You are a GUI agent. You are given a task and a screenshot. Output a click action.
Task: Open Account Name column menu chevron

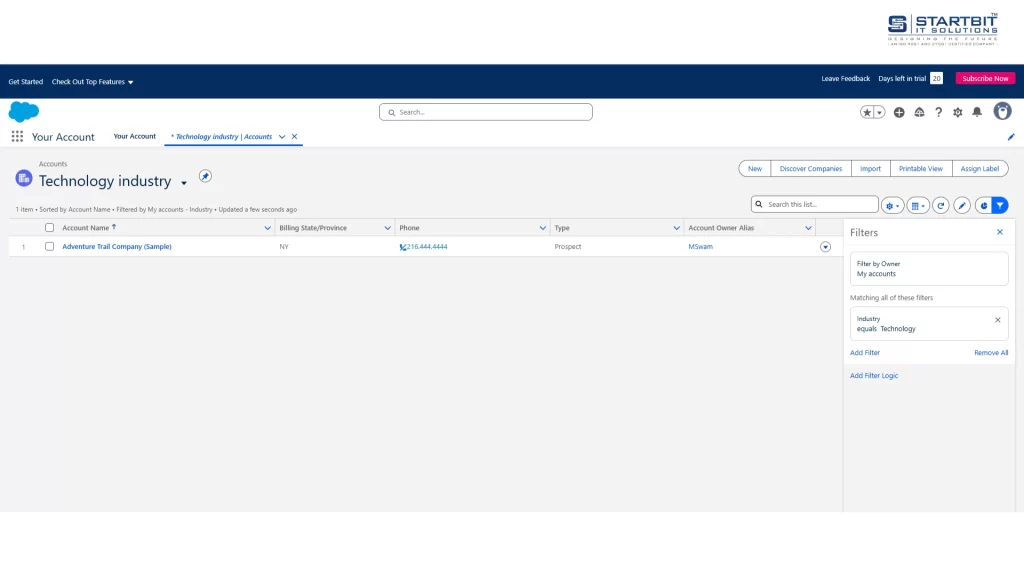[267, 228]
